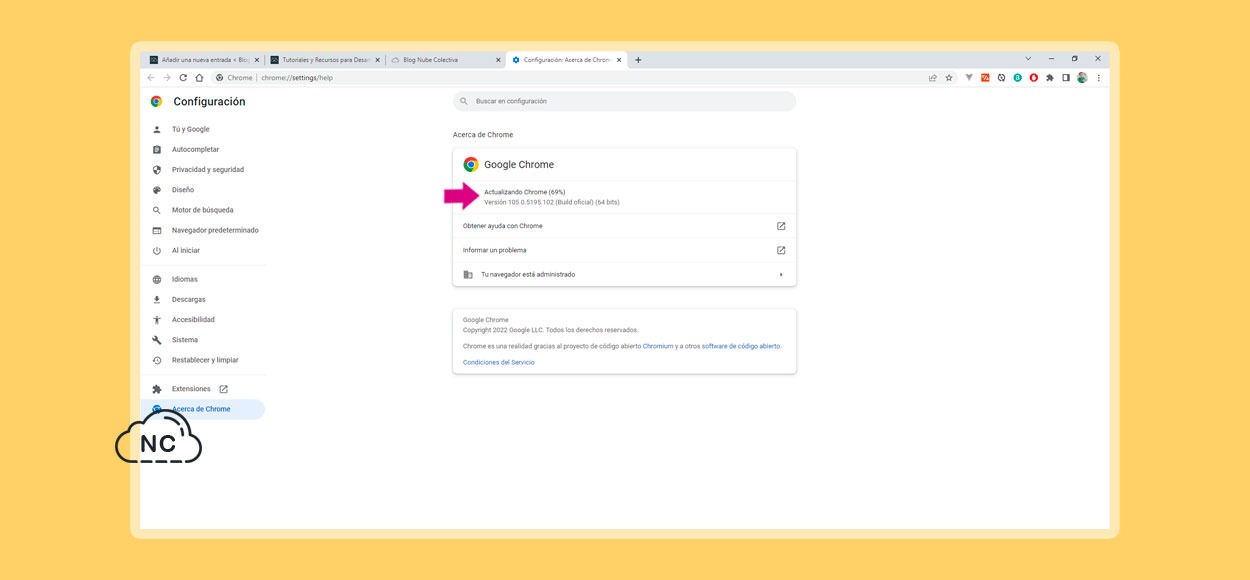This screenshot has width=1250, height=580.
Task: Click the browser forward arrow
Action: point(167,78)
